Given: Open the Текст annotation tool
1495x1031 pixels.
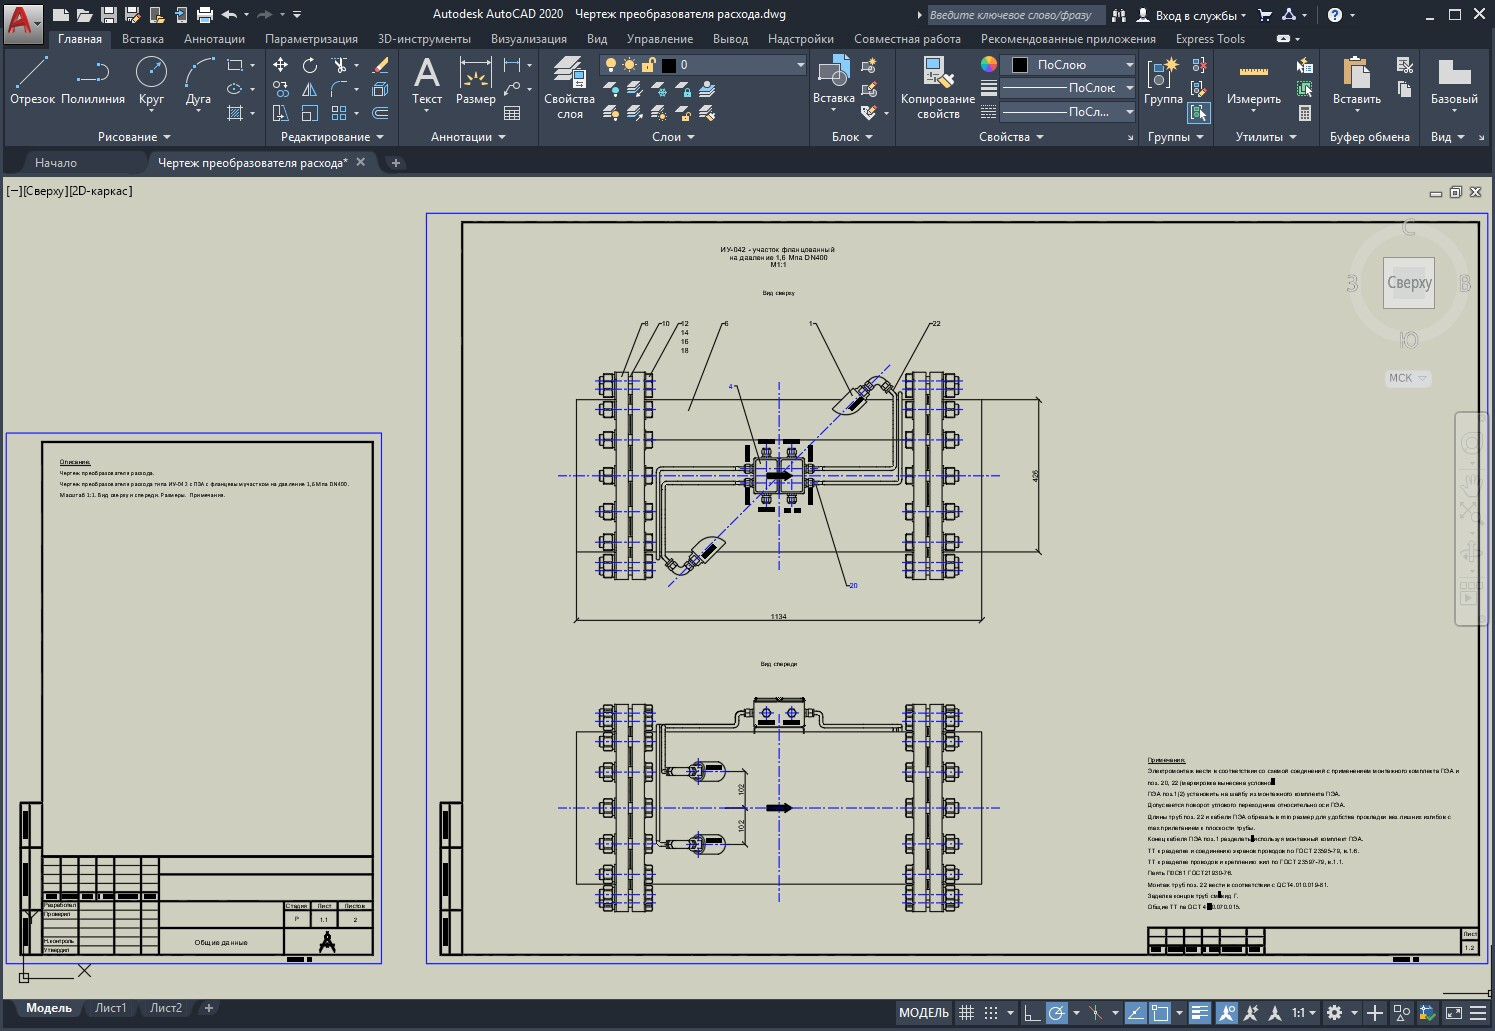Looking at the screenshot, I should (427, 81).
